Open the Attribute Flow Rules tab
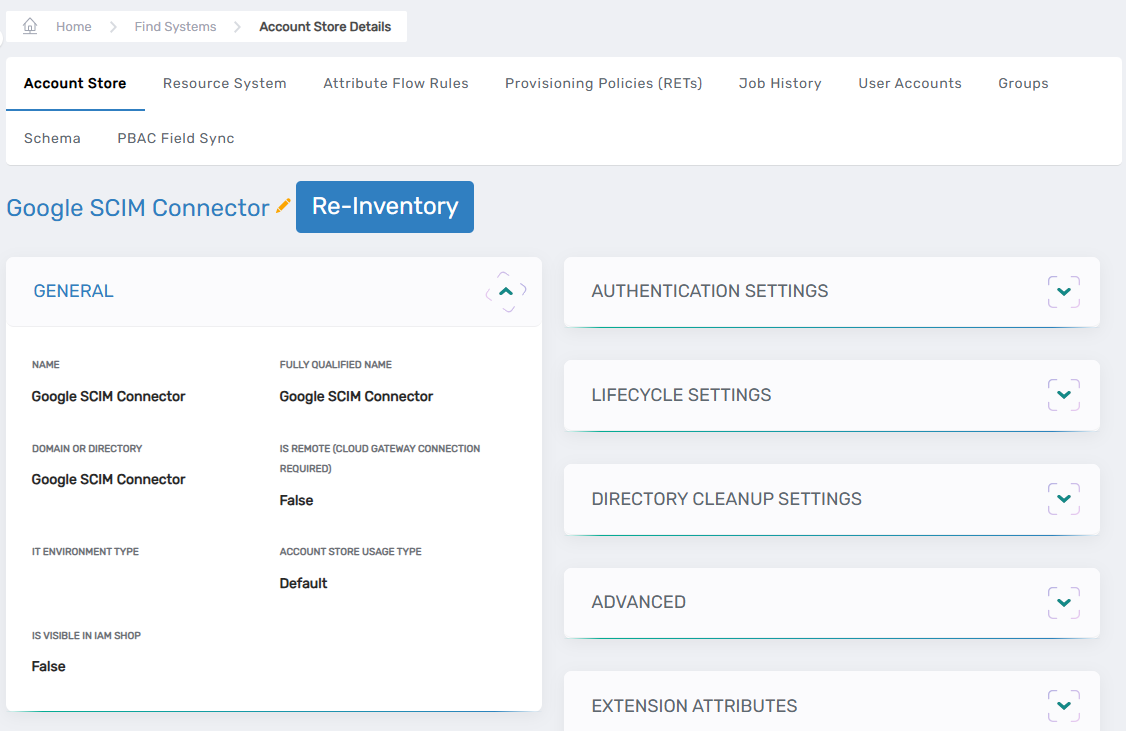 coord(396,84)
